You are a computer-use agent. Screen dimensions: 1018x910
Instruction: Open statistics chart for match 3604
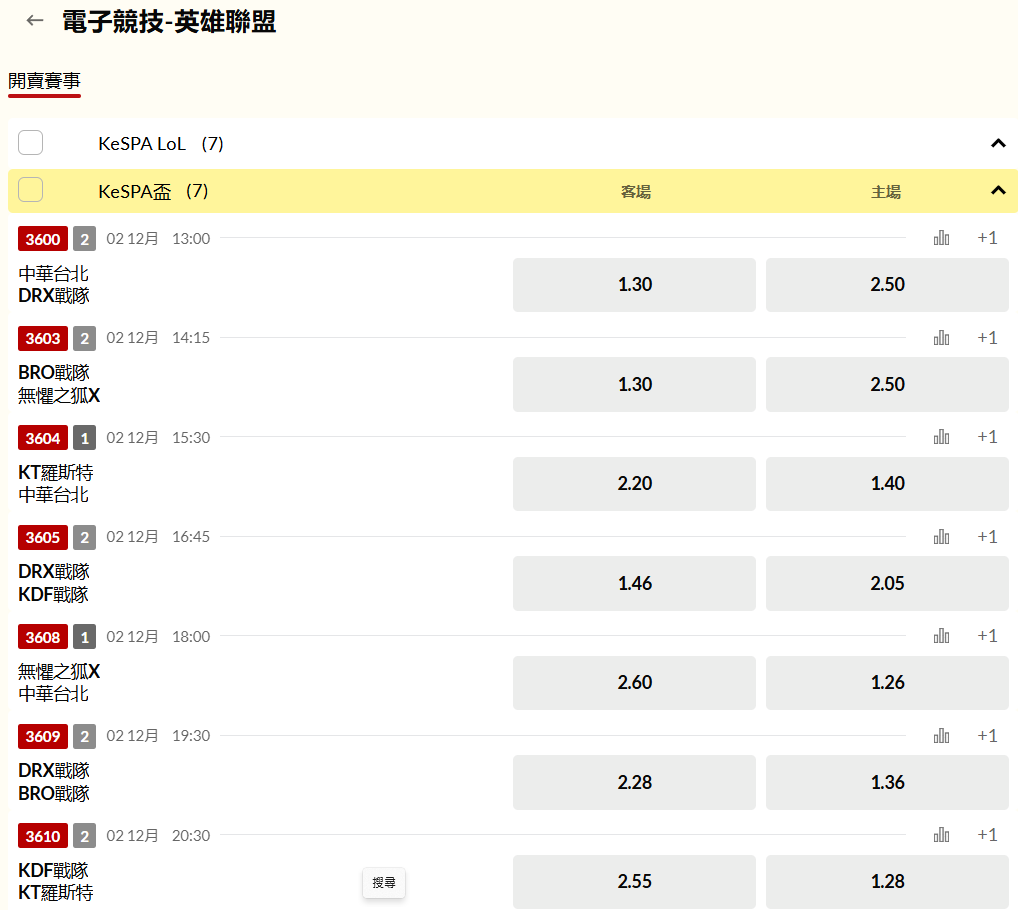[941, 437]
